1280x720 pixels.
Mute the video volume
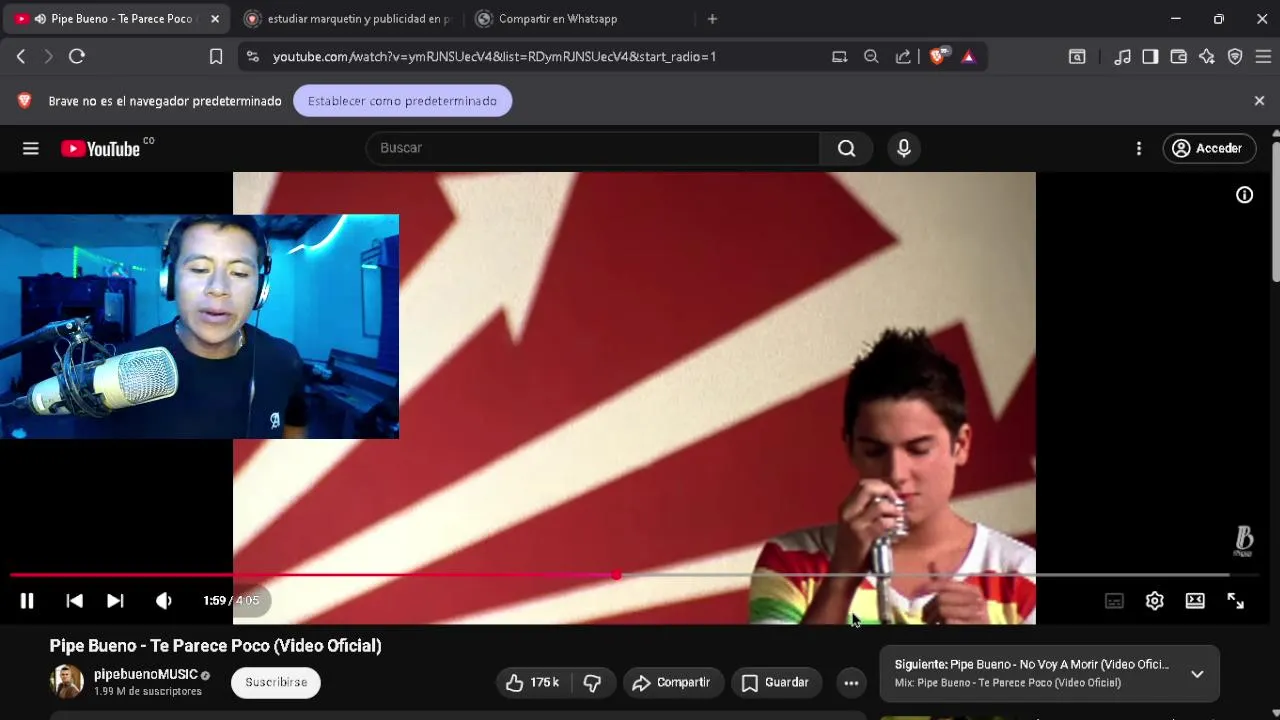pyautogui.click(x=164, y=600)
